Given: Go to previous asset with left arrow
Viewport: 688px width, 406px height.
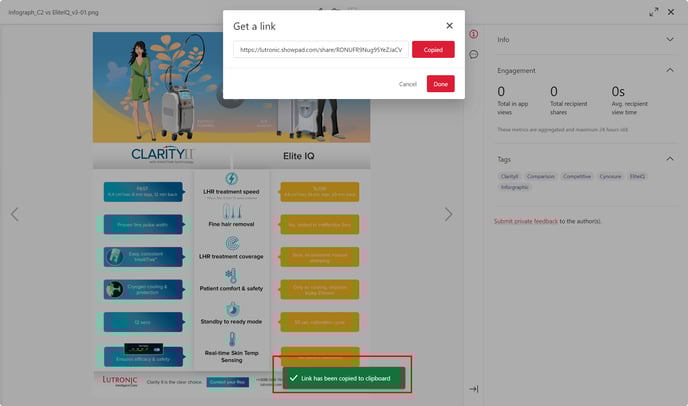Looking at the screenshot, I should [15, 214].
